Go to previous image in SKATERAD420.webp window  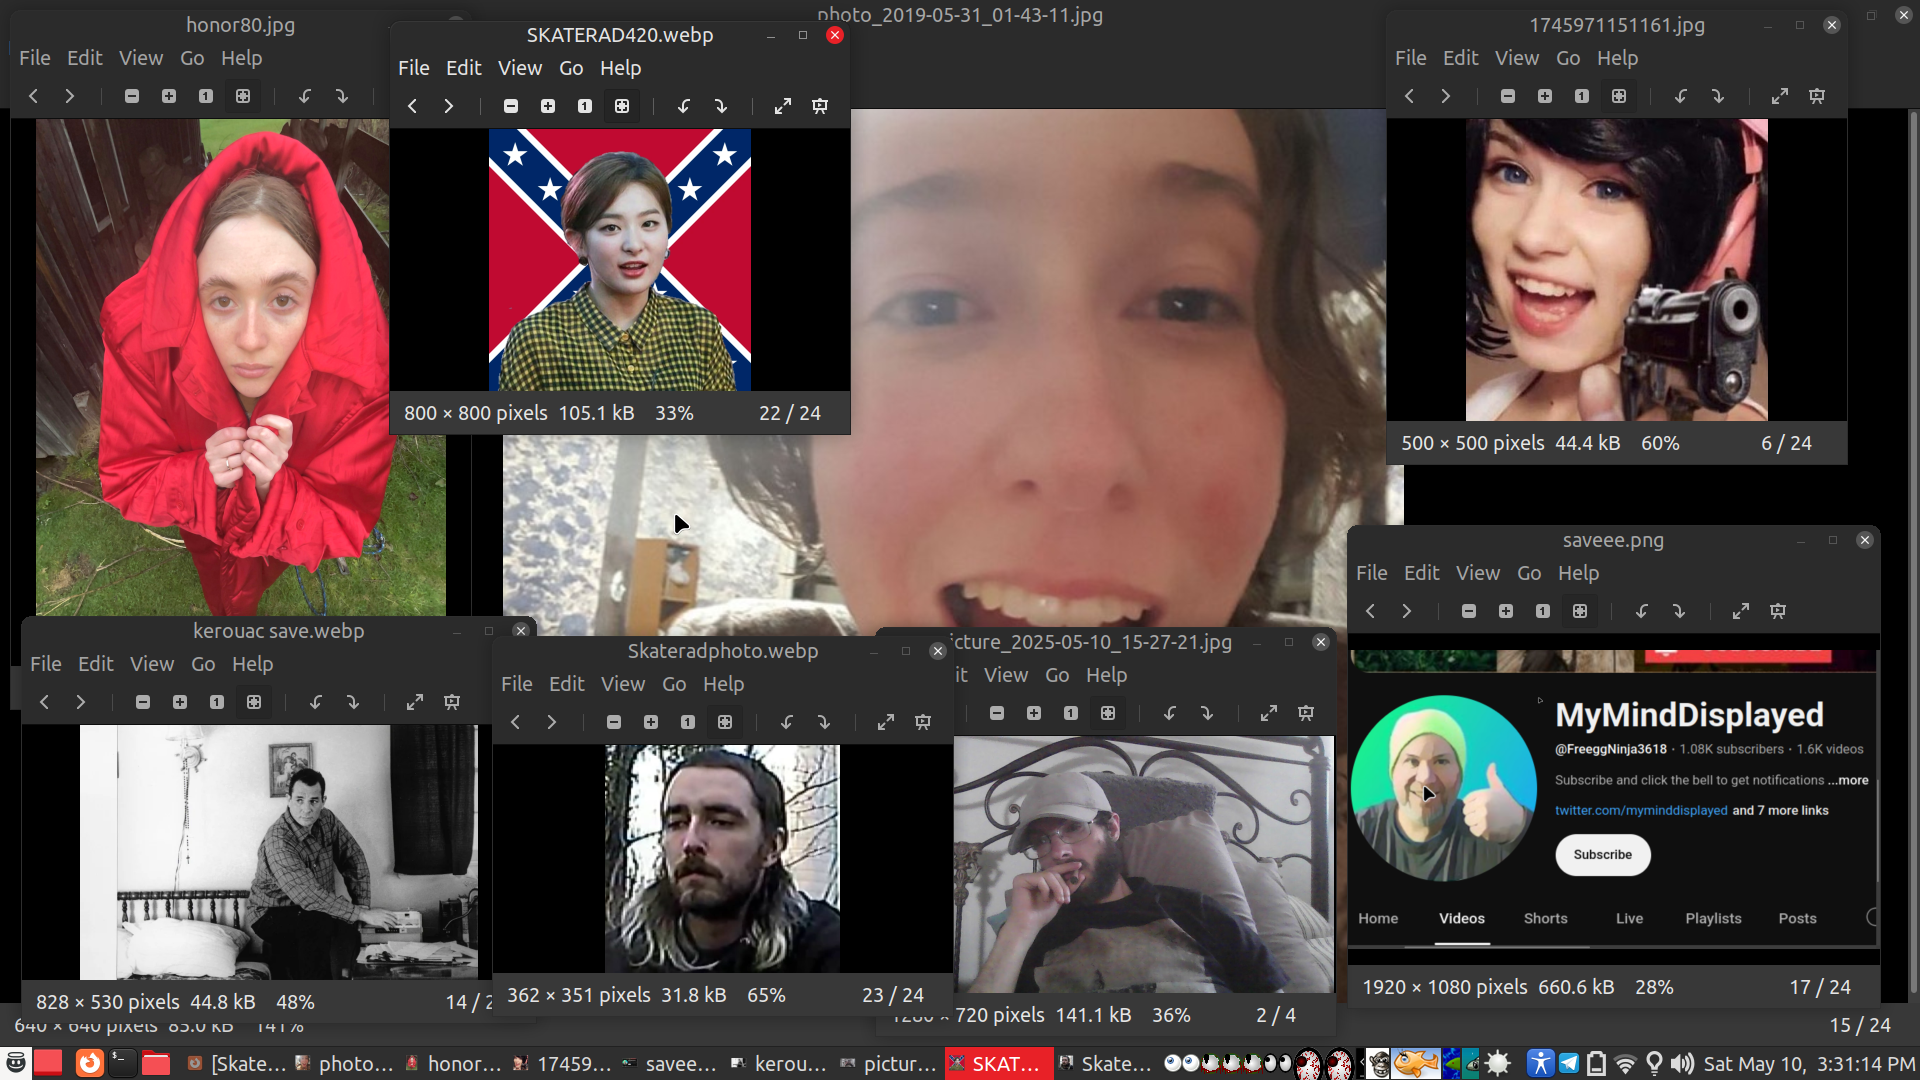pyautogui.click(x=412, y=106)
